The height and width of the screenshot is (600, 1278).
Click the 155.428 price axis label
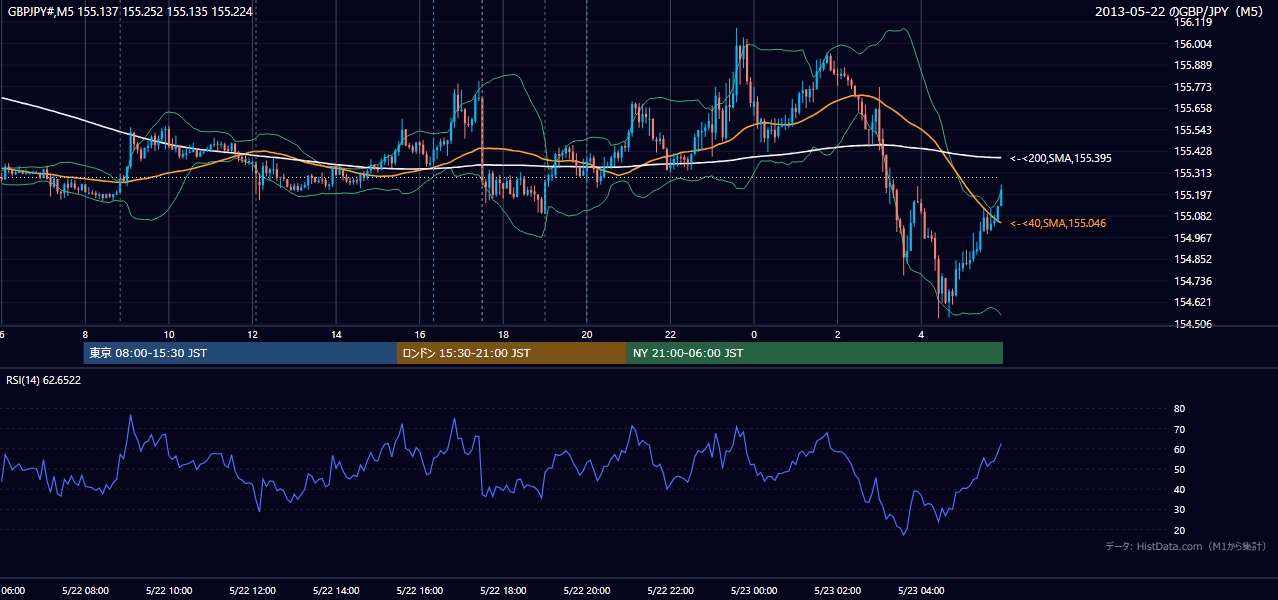pos(1193,151)
